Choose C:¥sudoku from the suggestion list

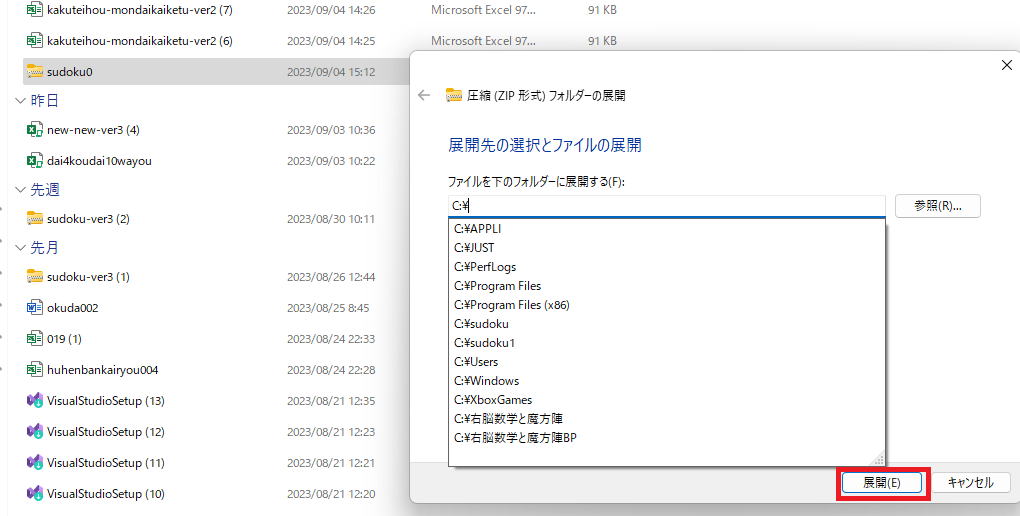click(x=667, y=324)
